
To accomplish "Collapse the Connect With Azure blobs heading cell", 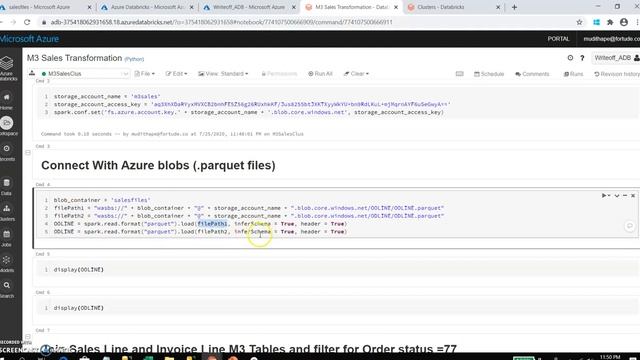I will pyautogui.click(x=28, y=153).
